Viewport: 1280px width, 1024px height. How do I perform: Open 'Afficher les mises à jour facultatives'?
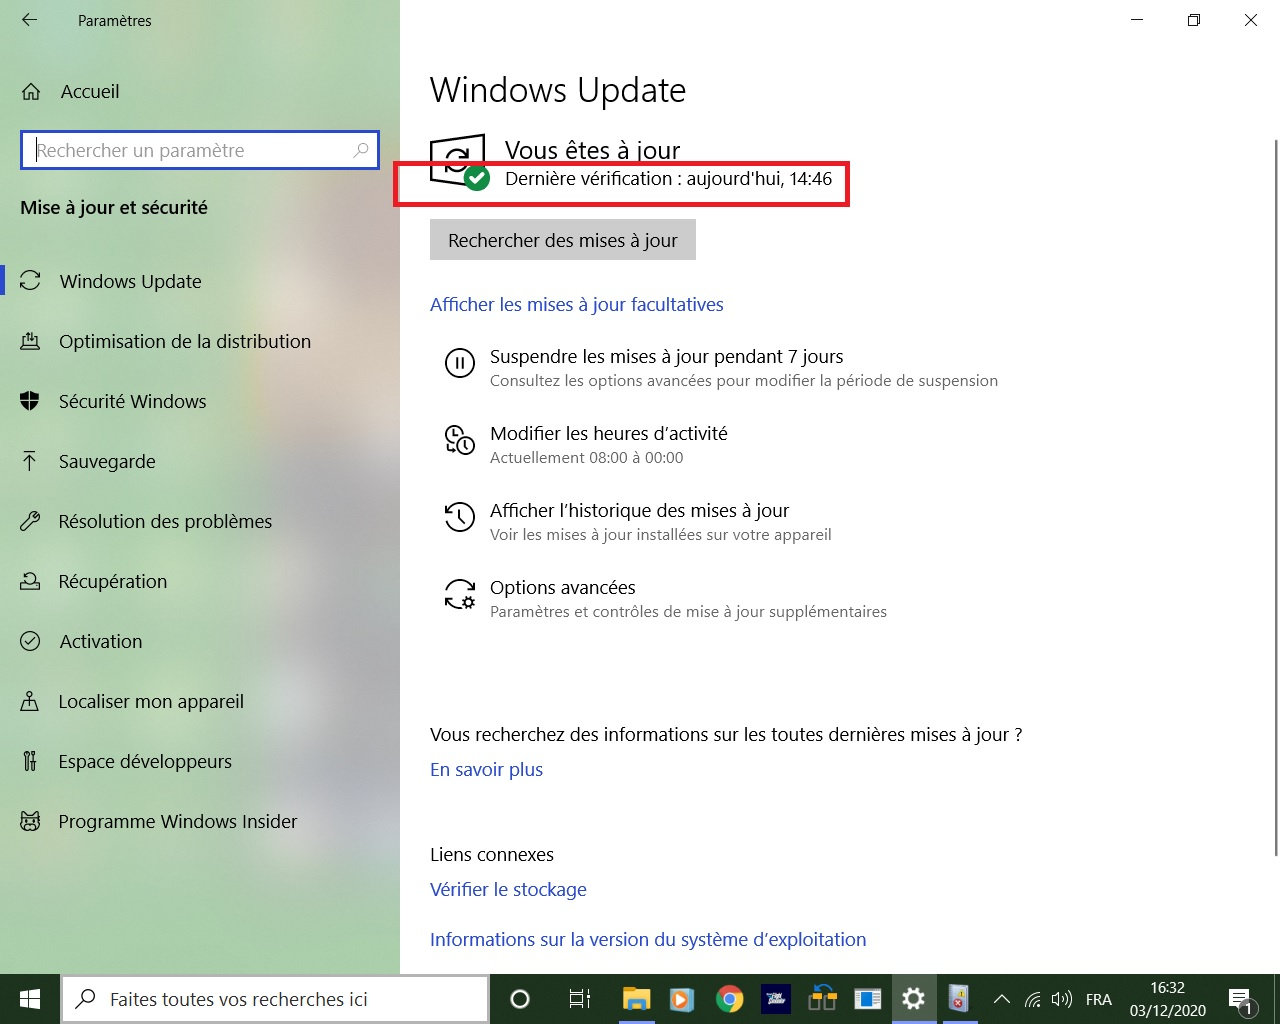[577, 305]
